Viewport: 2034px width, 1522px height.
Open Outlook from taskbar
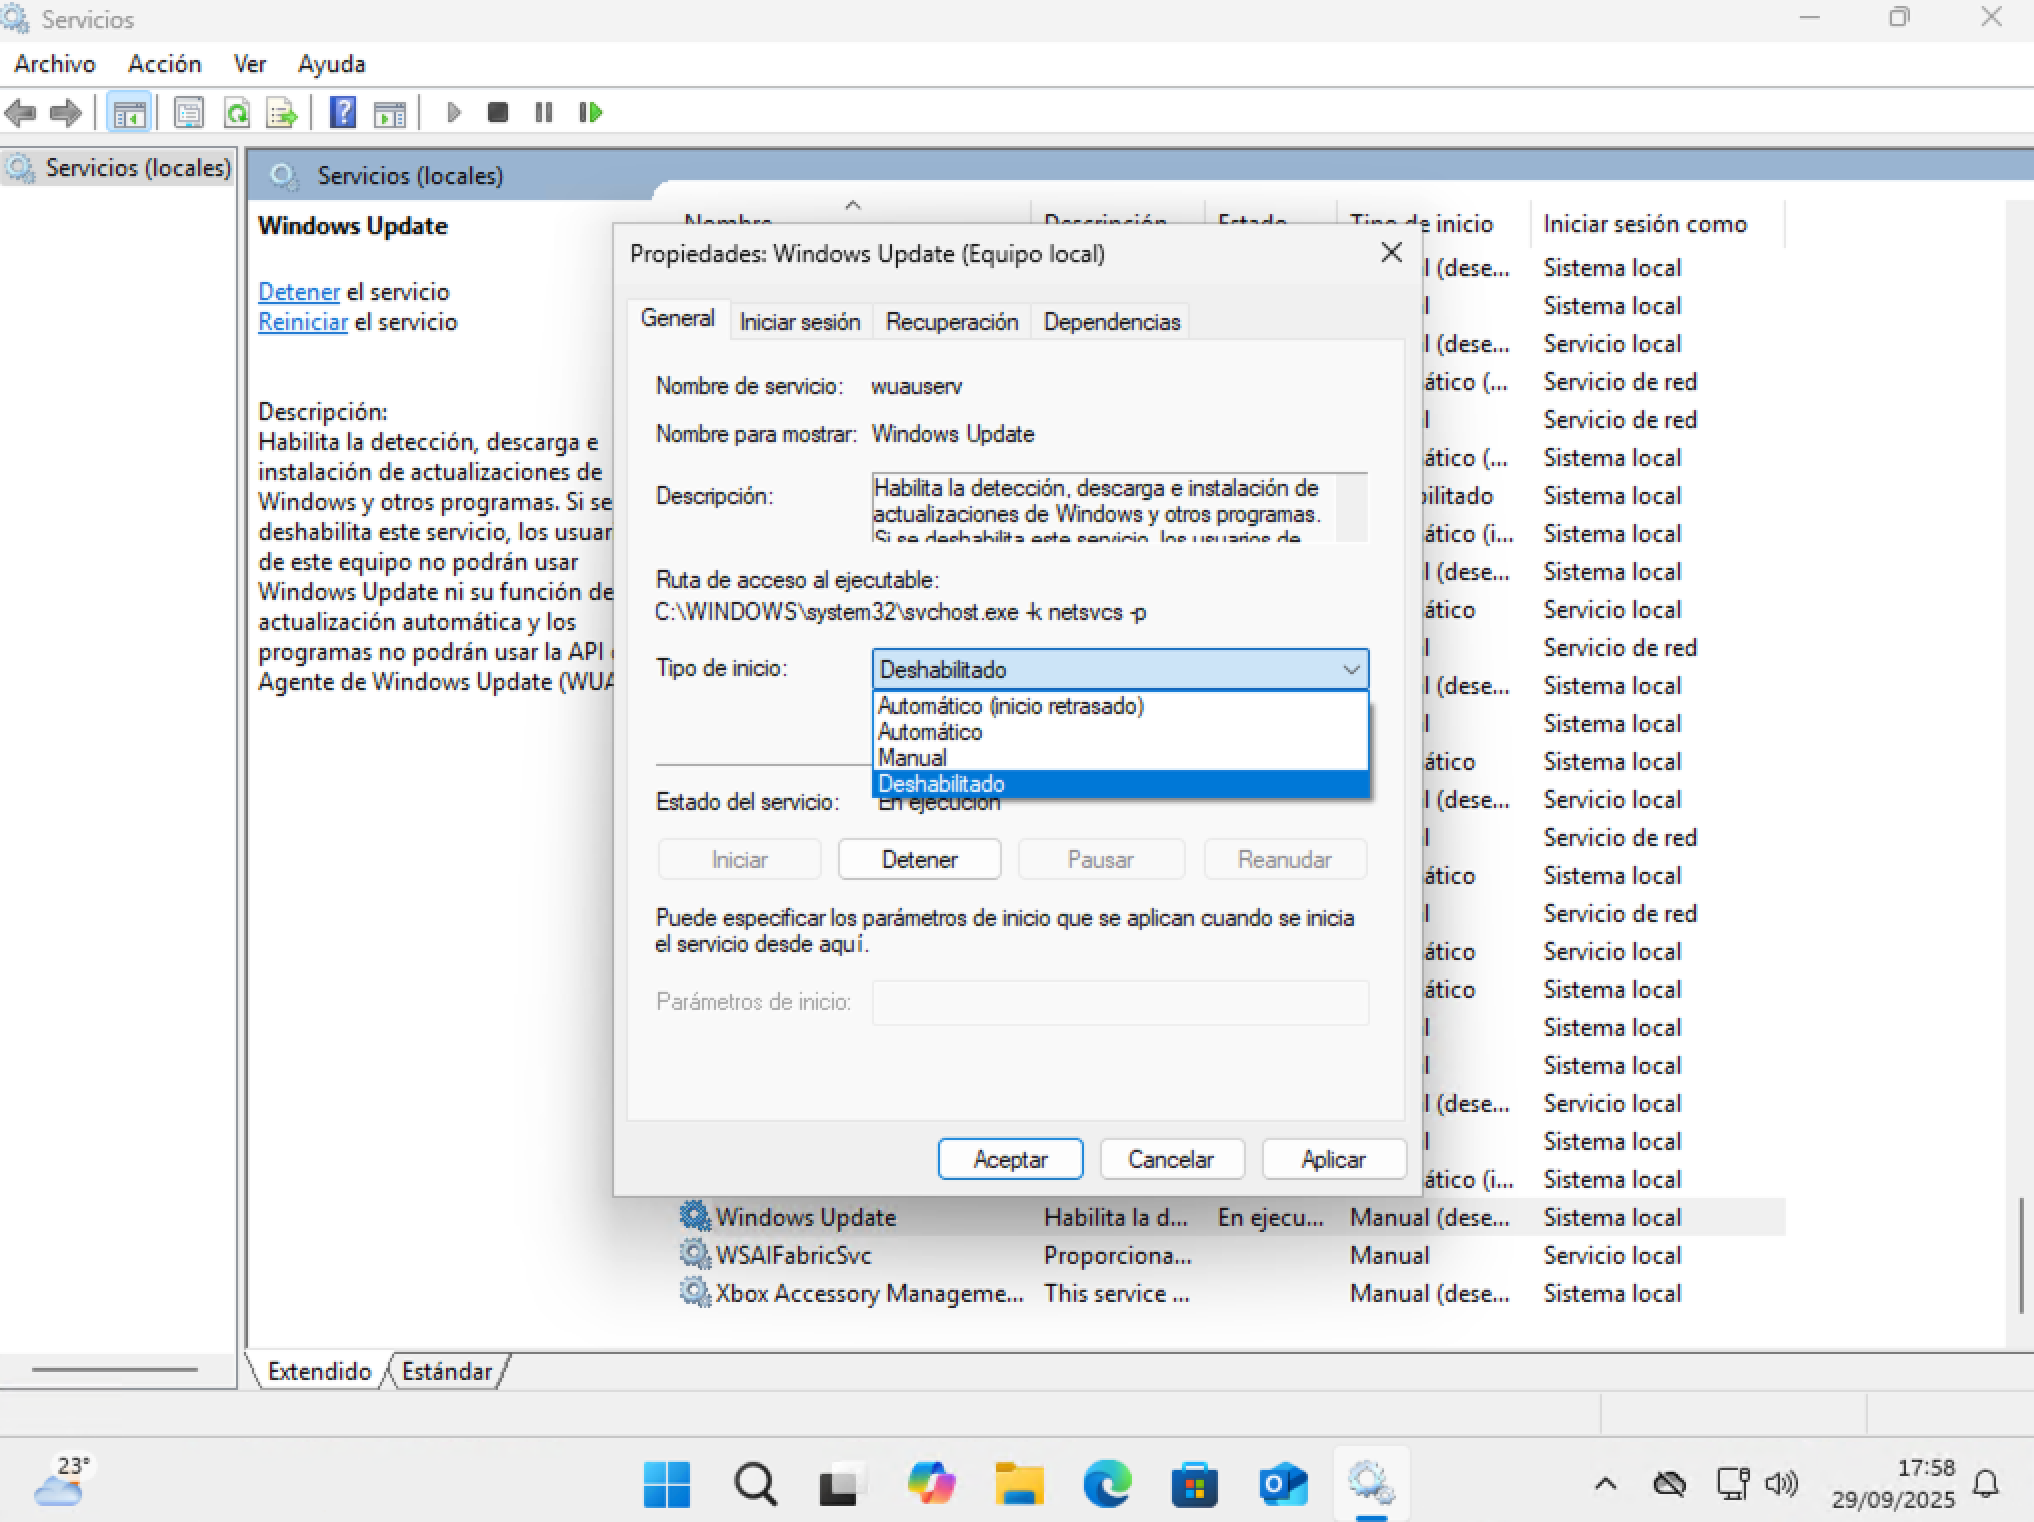click(1283, 1484)
